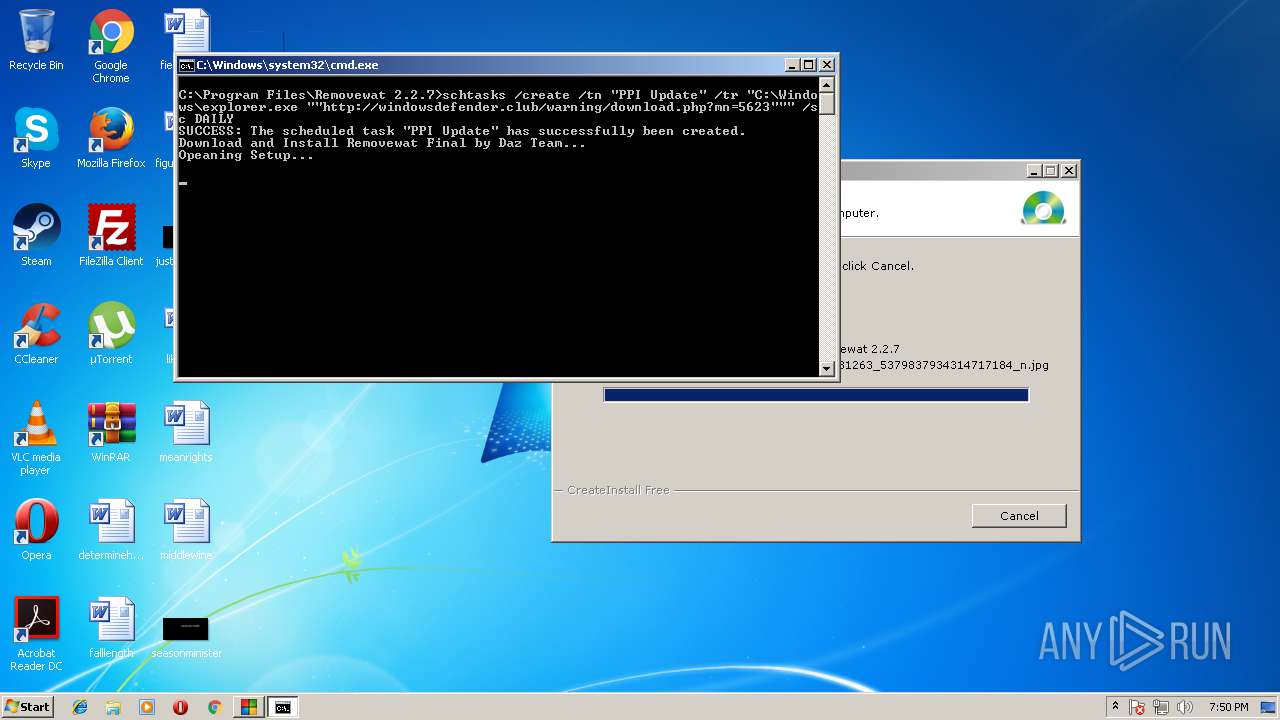Open Steam desktop shortcut
Screen dimensions: 1280x720
coord(36,236)
